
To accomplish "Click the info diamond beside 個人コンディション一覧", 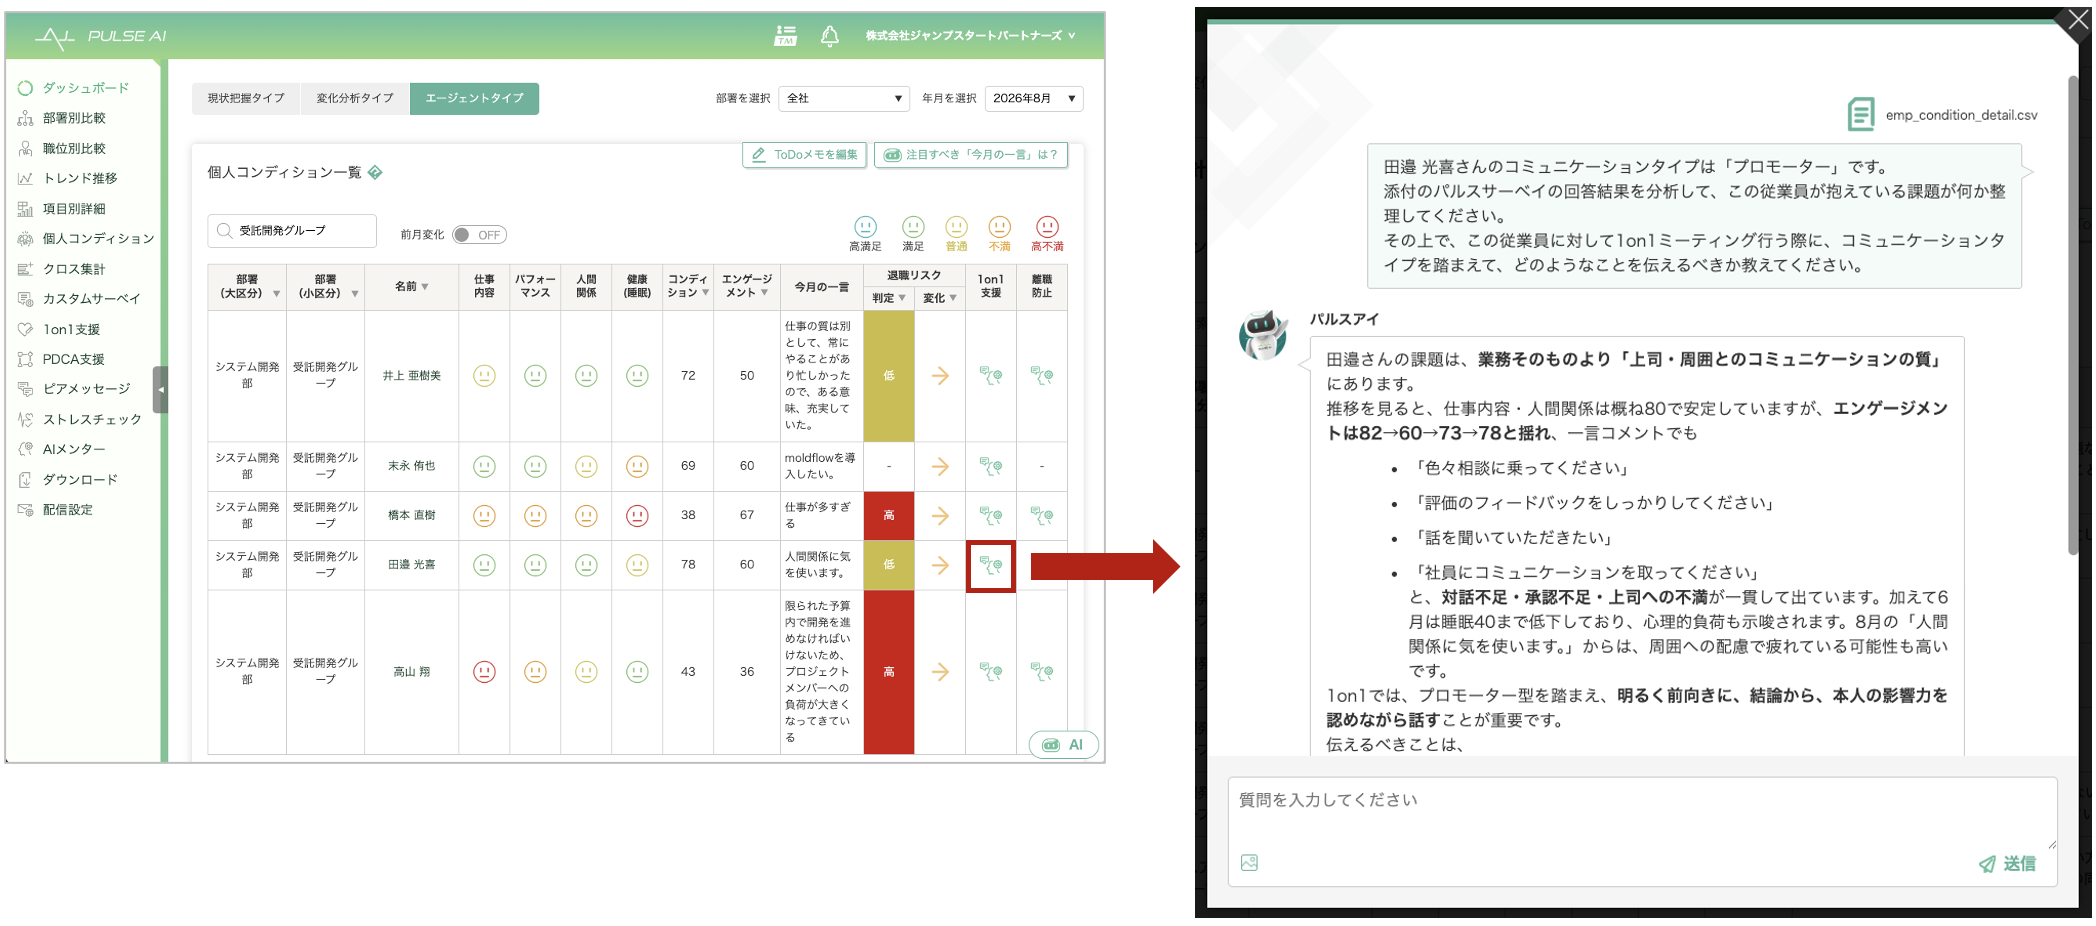I will click(x=376, y=172).
